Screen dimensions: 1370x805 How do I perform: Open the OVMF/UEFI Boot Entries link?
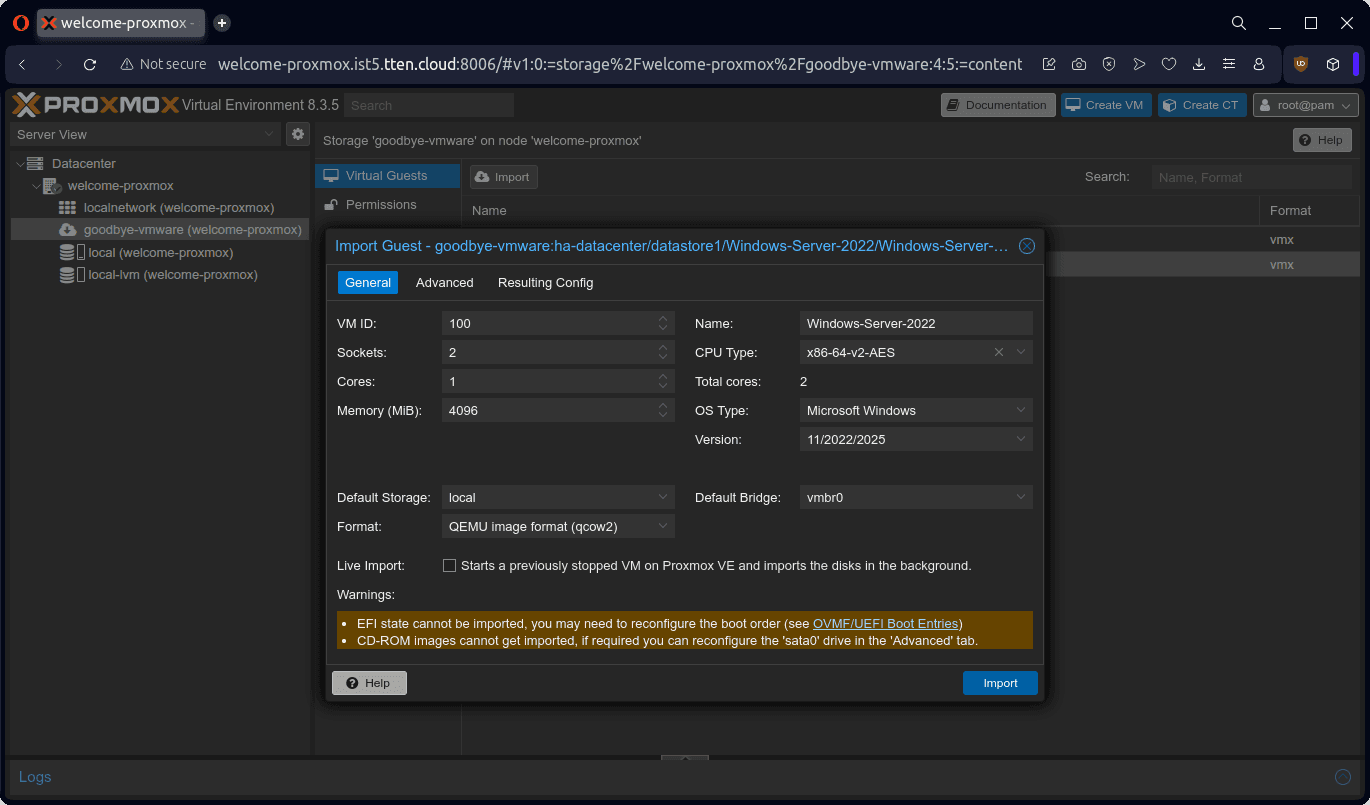pos(886,623)
